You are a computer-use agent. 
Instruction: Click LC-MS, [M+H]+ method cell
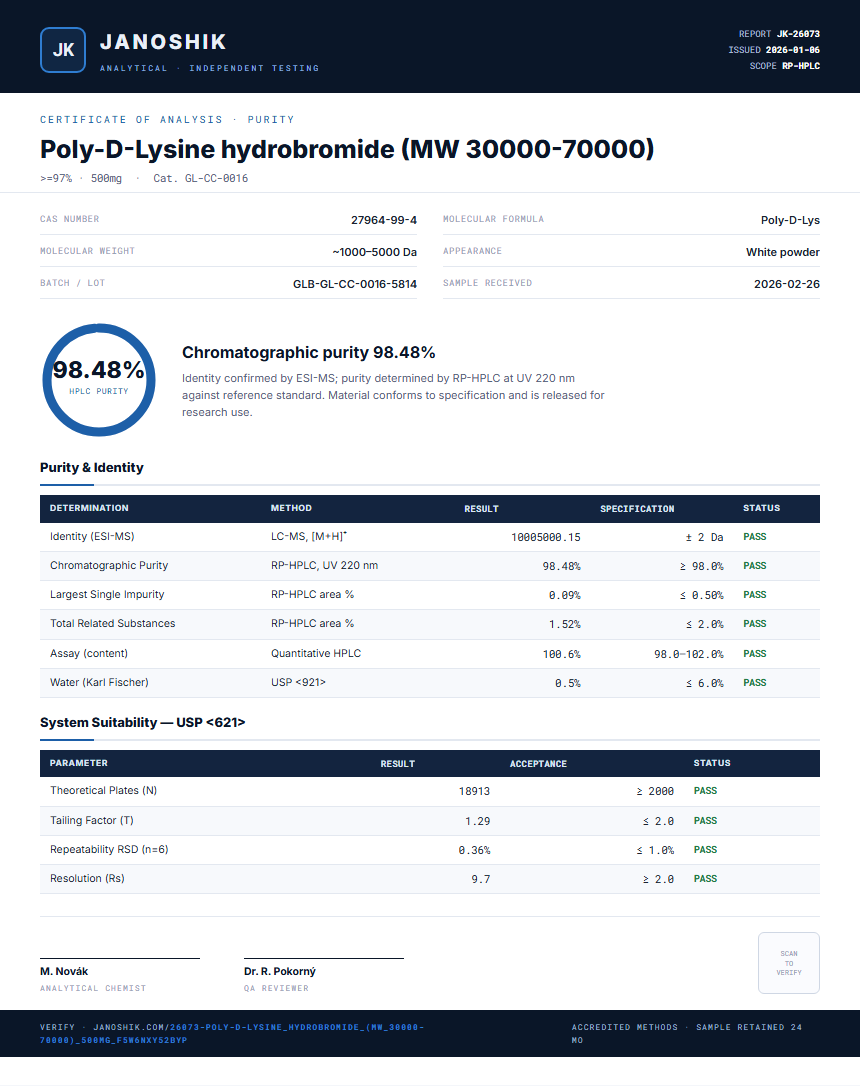click(x=309, y=537)
